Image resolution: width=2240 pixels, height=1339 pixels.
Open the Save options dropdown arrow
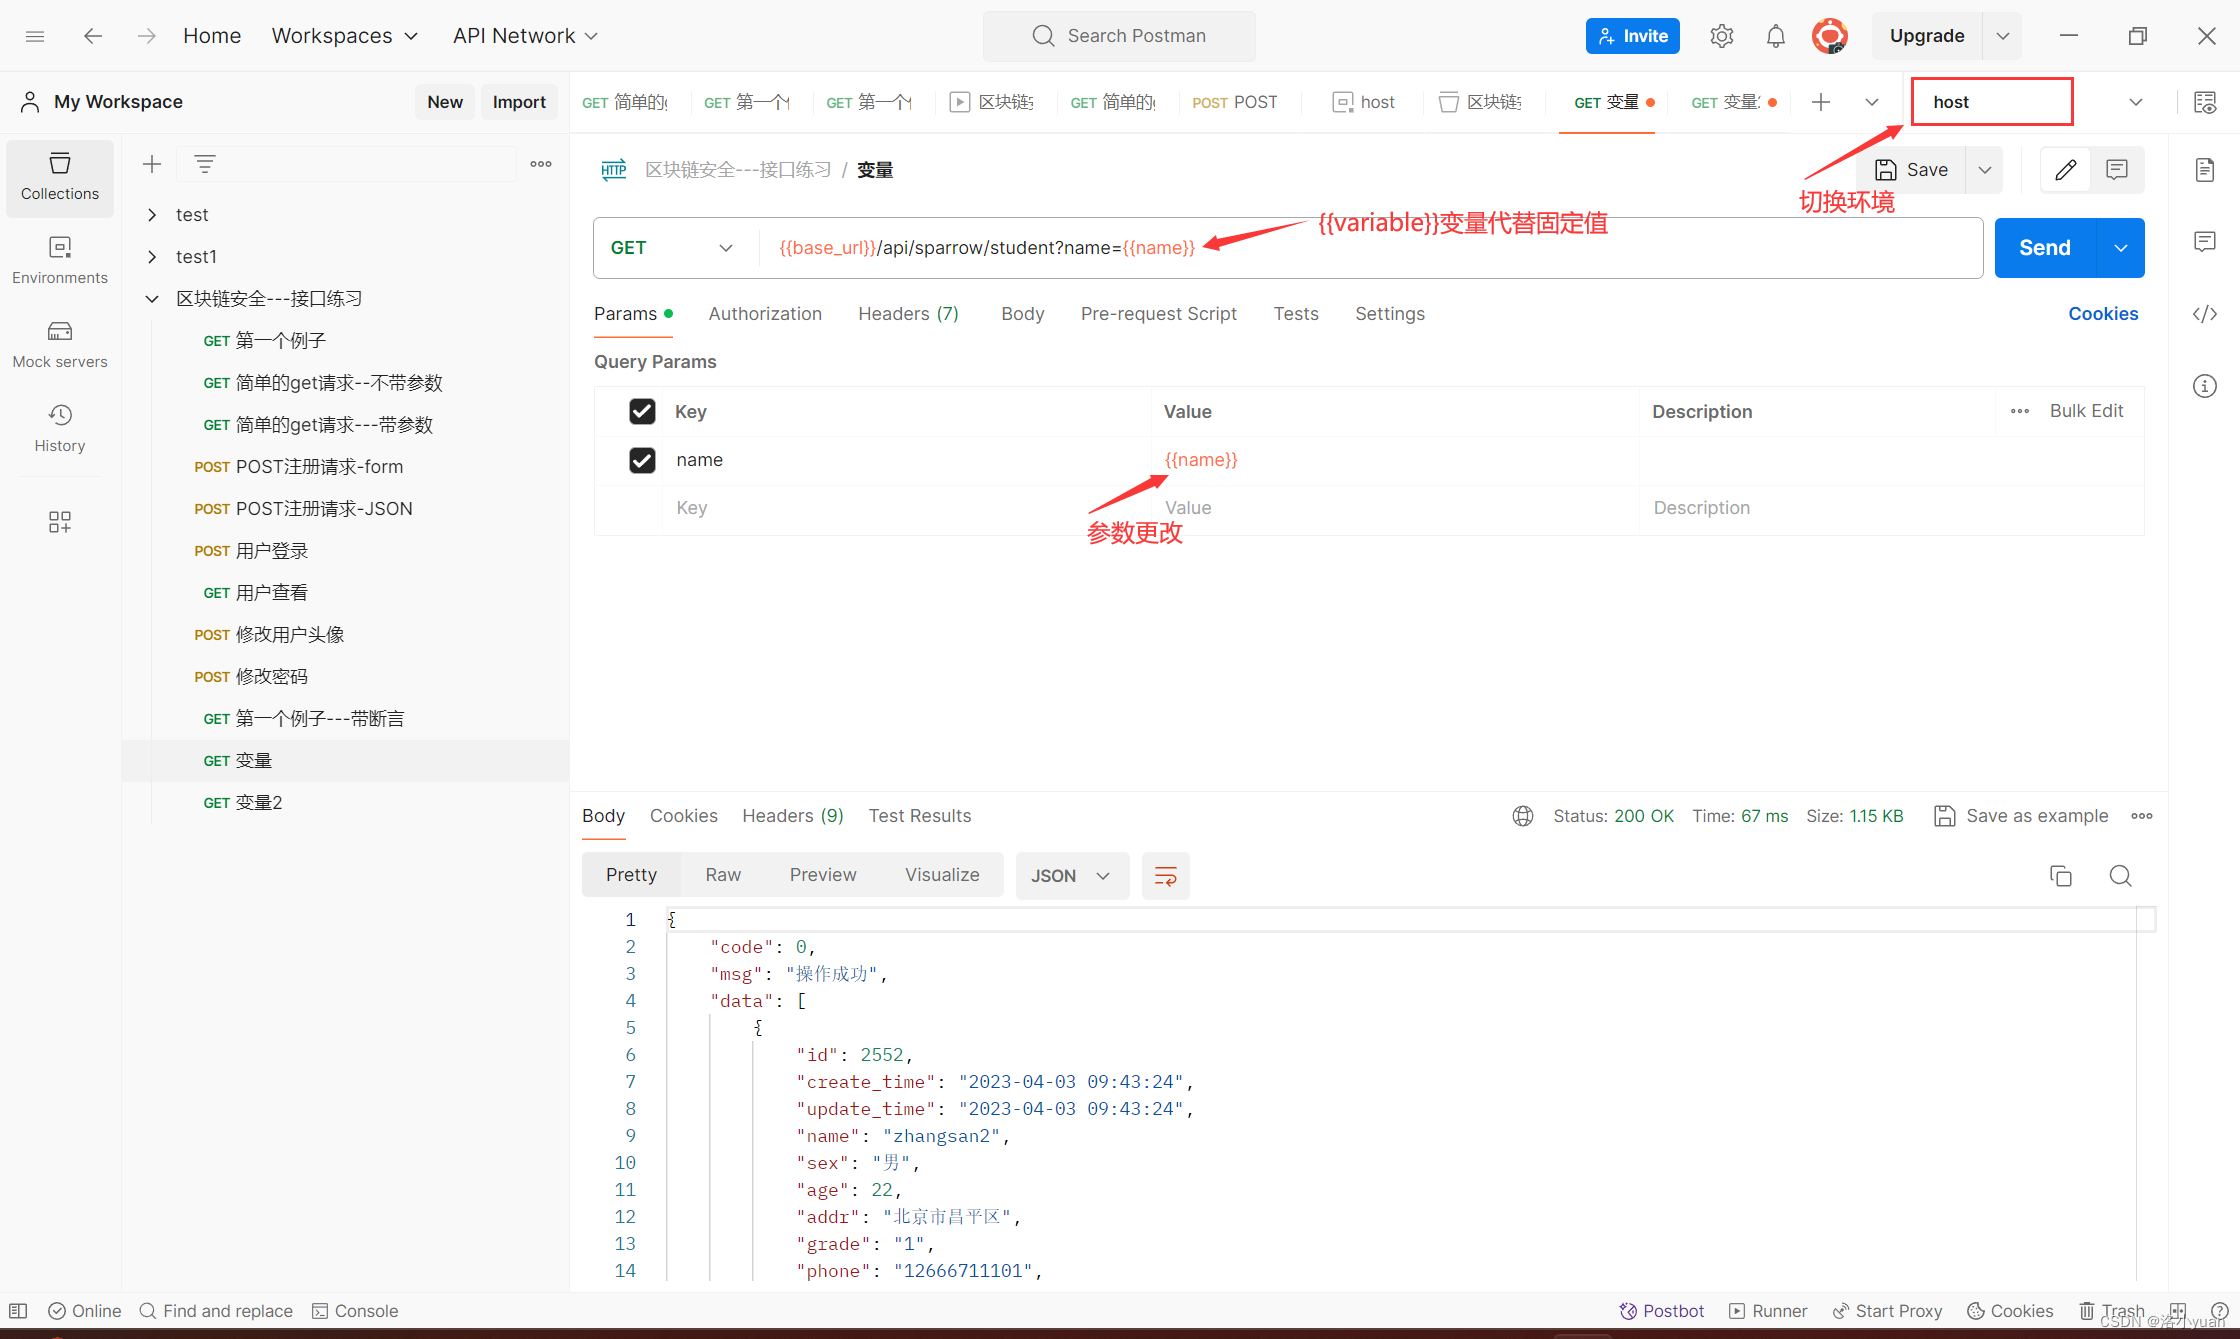pos(1985,170)
